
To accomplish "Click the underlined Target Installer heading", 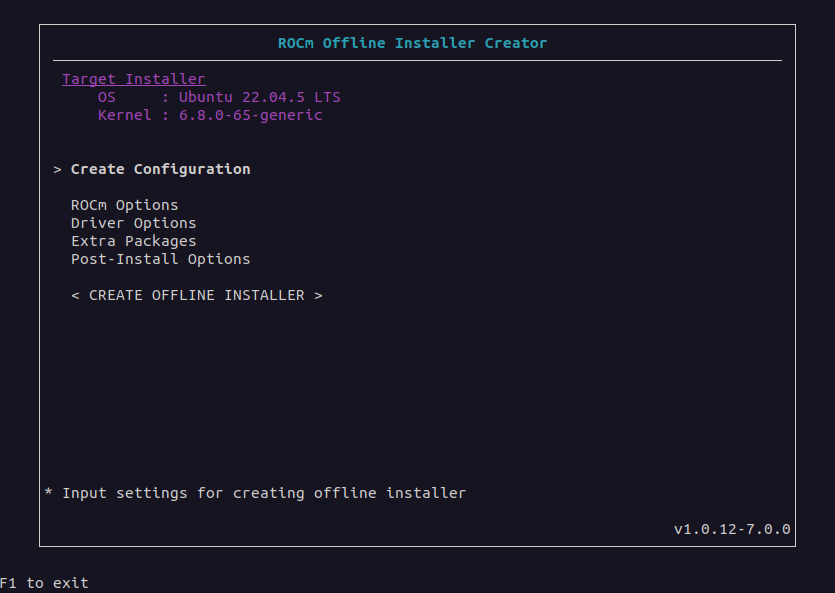I will (x=134, y=79).
